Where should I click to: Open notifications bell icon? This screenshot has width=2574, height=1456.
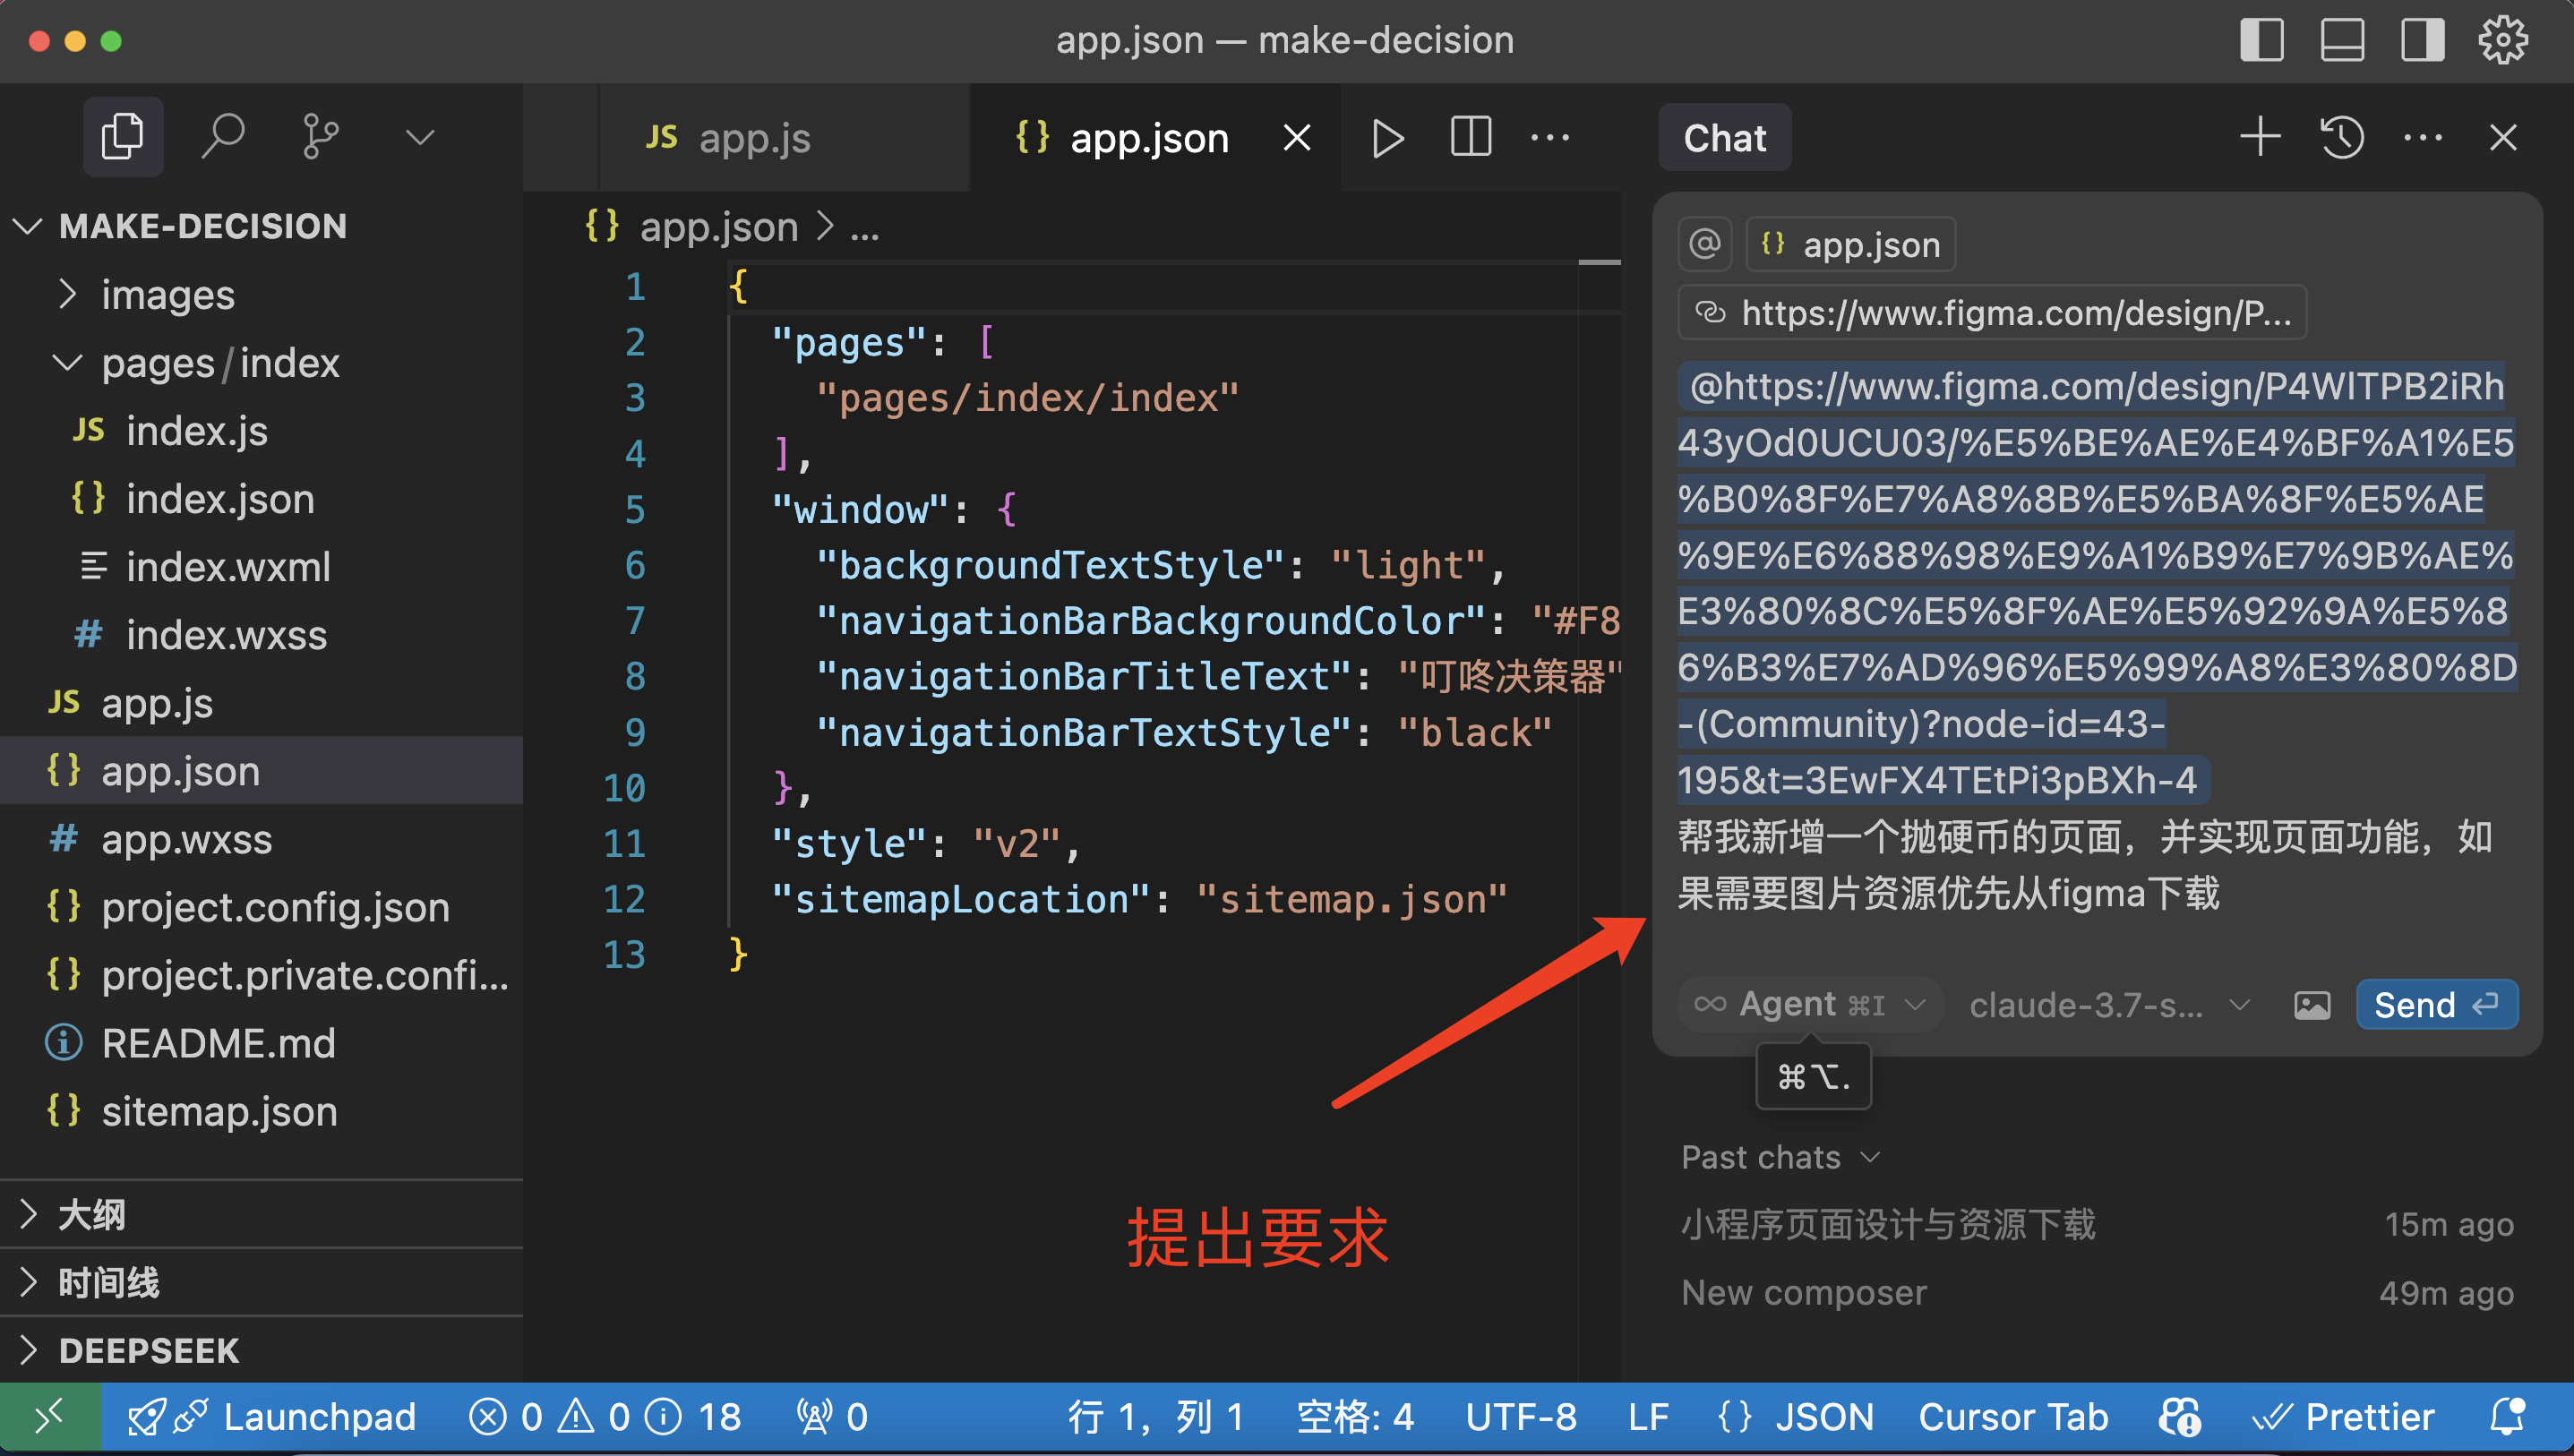pos(2506,1417)
